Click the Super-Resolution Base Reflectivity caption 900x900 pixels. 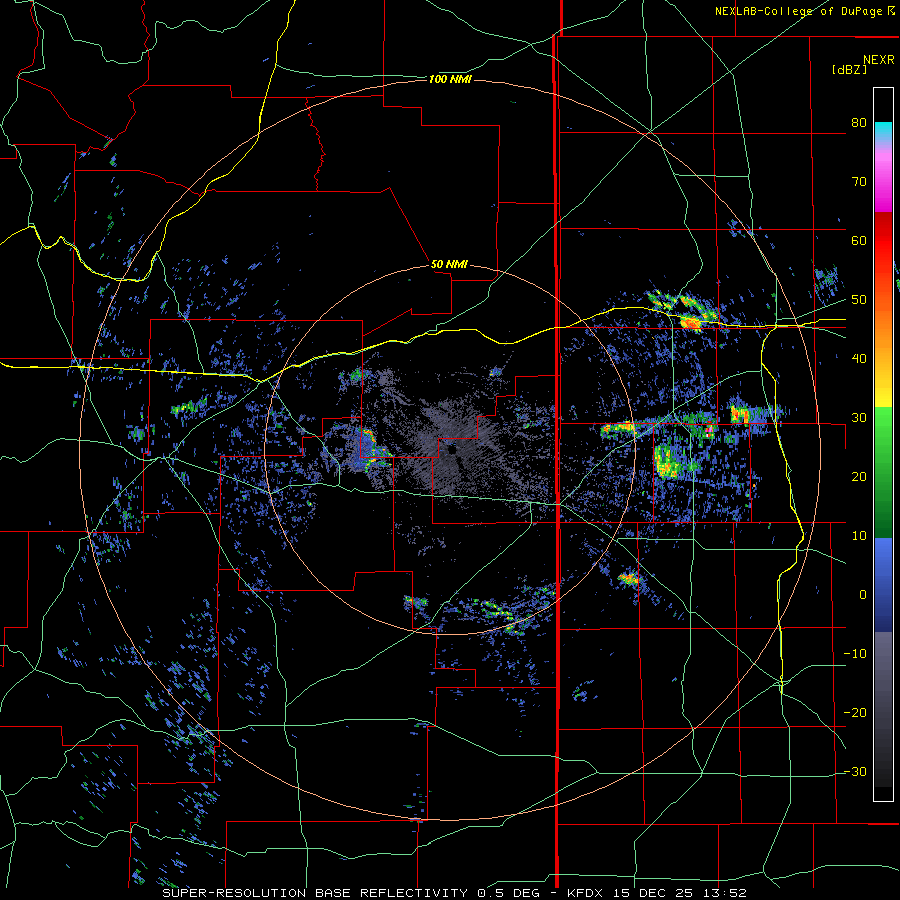tap(455, 893)
